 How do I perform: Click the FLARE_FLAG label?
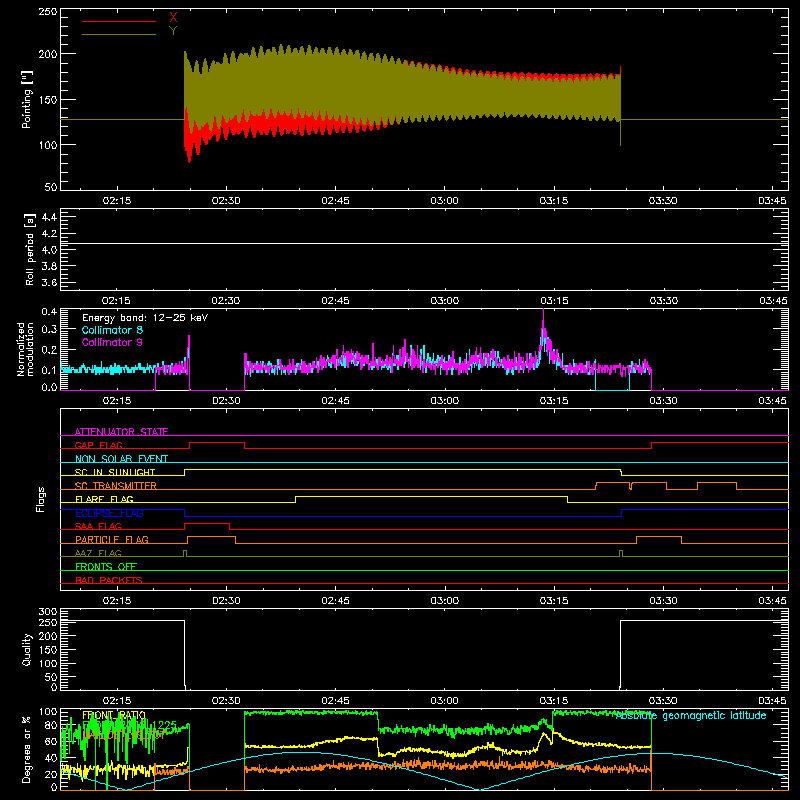click(x=104, y=499)
